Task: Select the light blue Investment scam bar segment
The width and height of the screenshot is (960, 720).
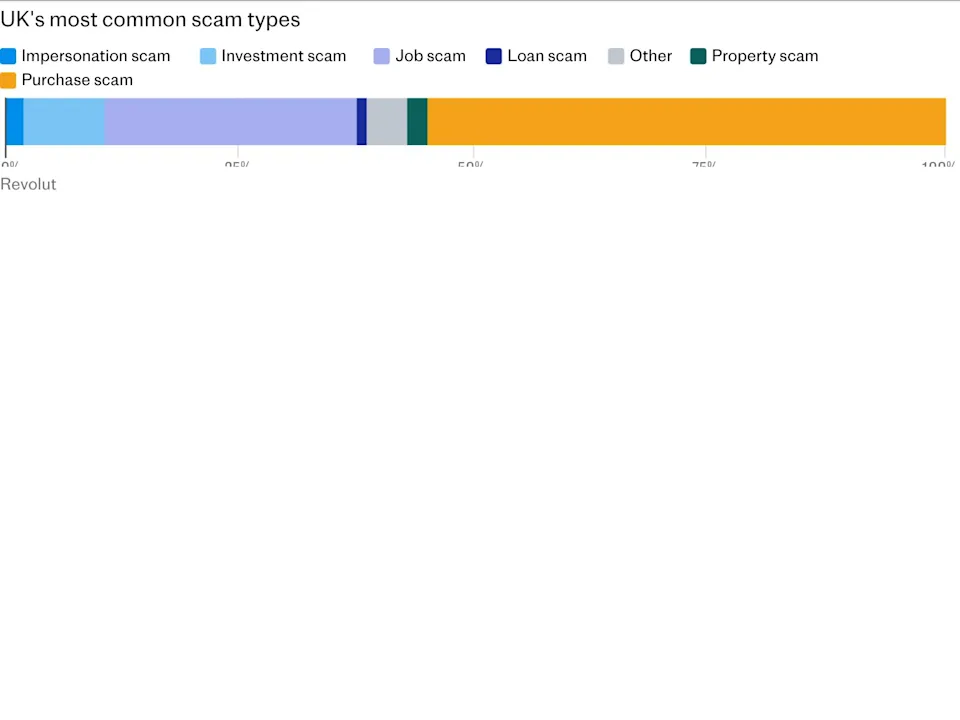Action: [64, 121]
